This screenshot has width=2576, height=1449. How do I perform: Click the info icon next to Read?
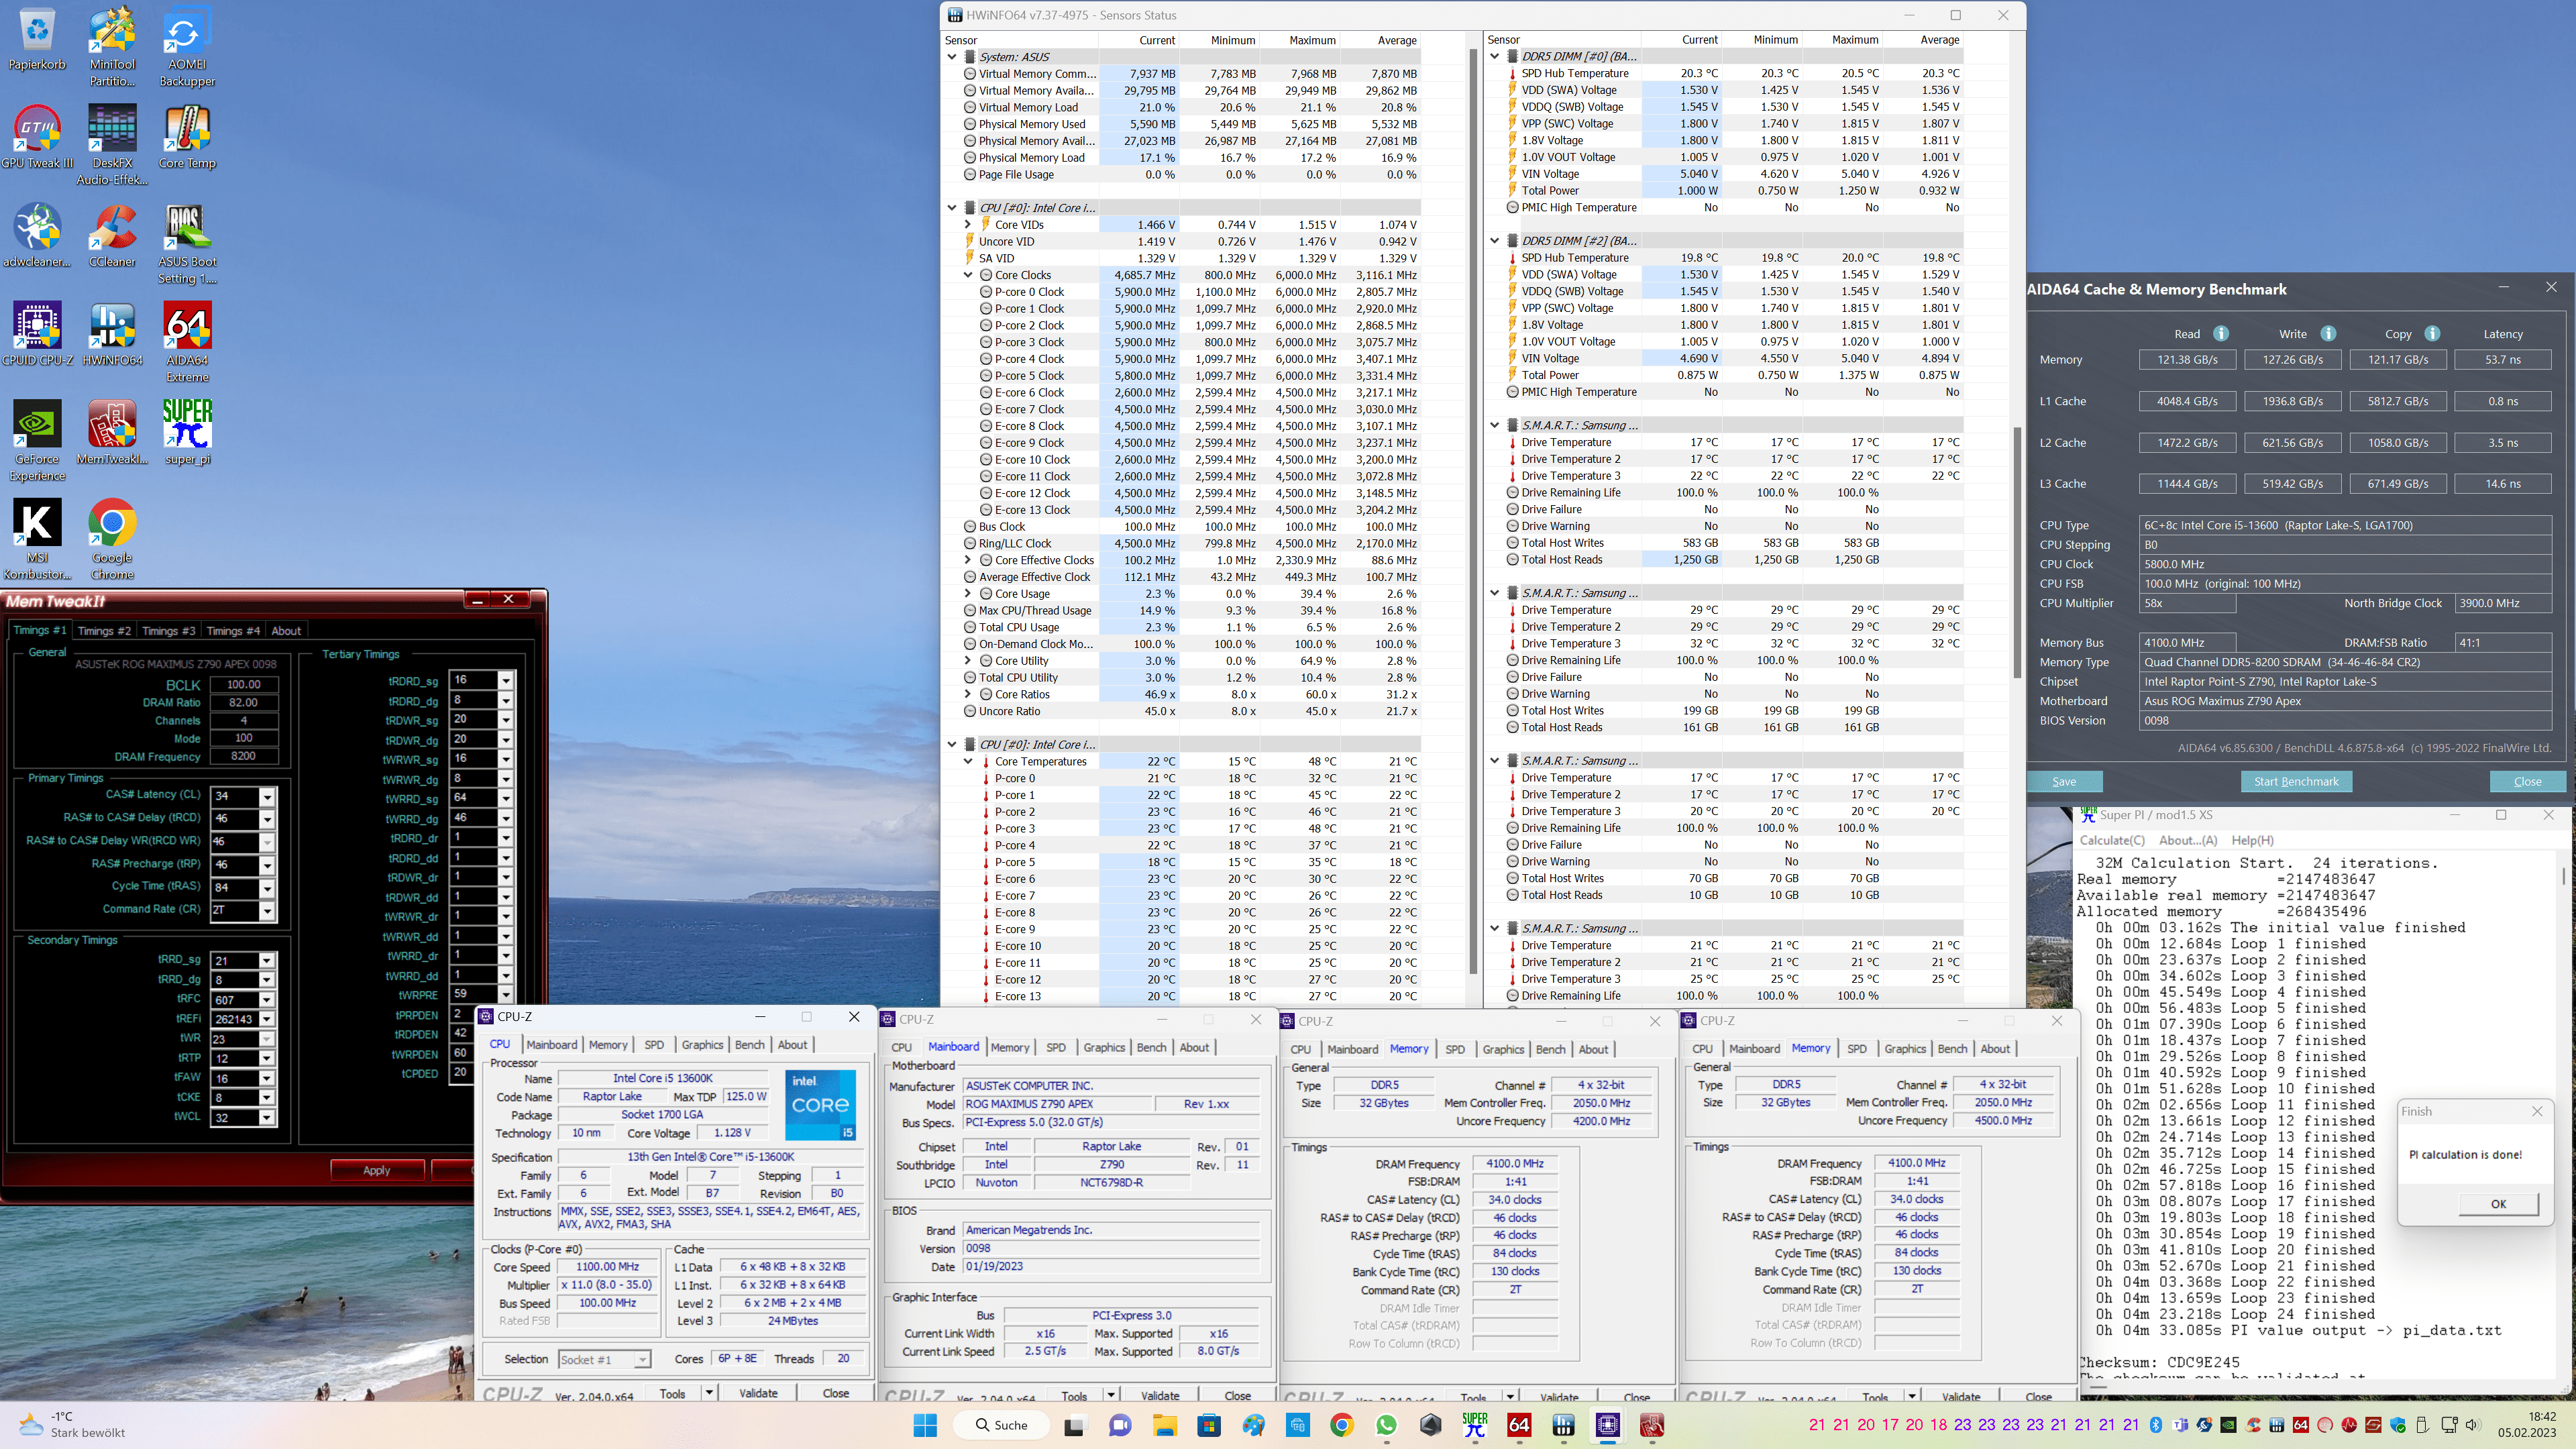(x=2221, y=334)
